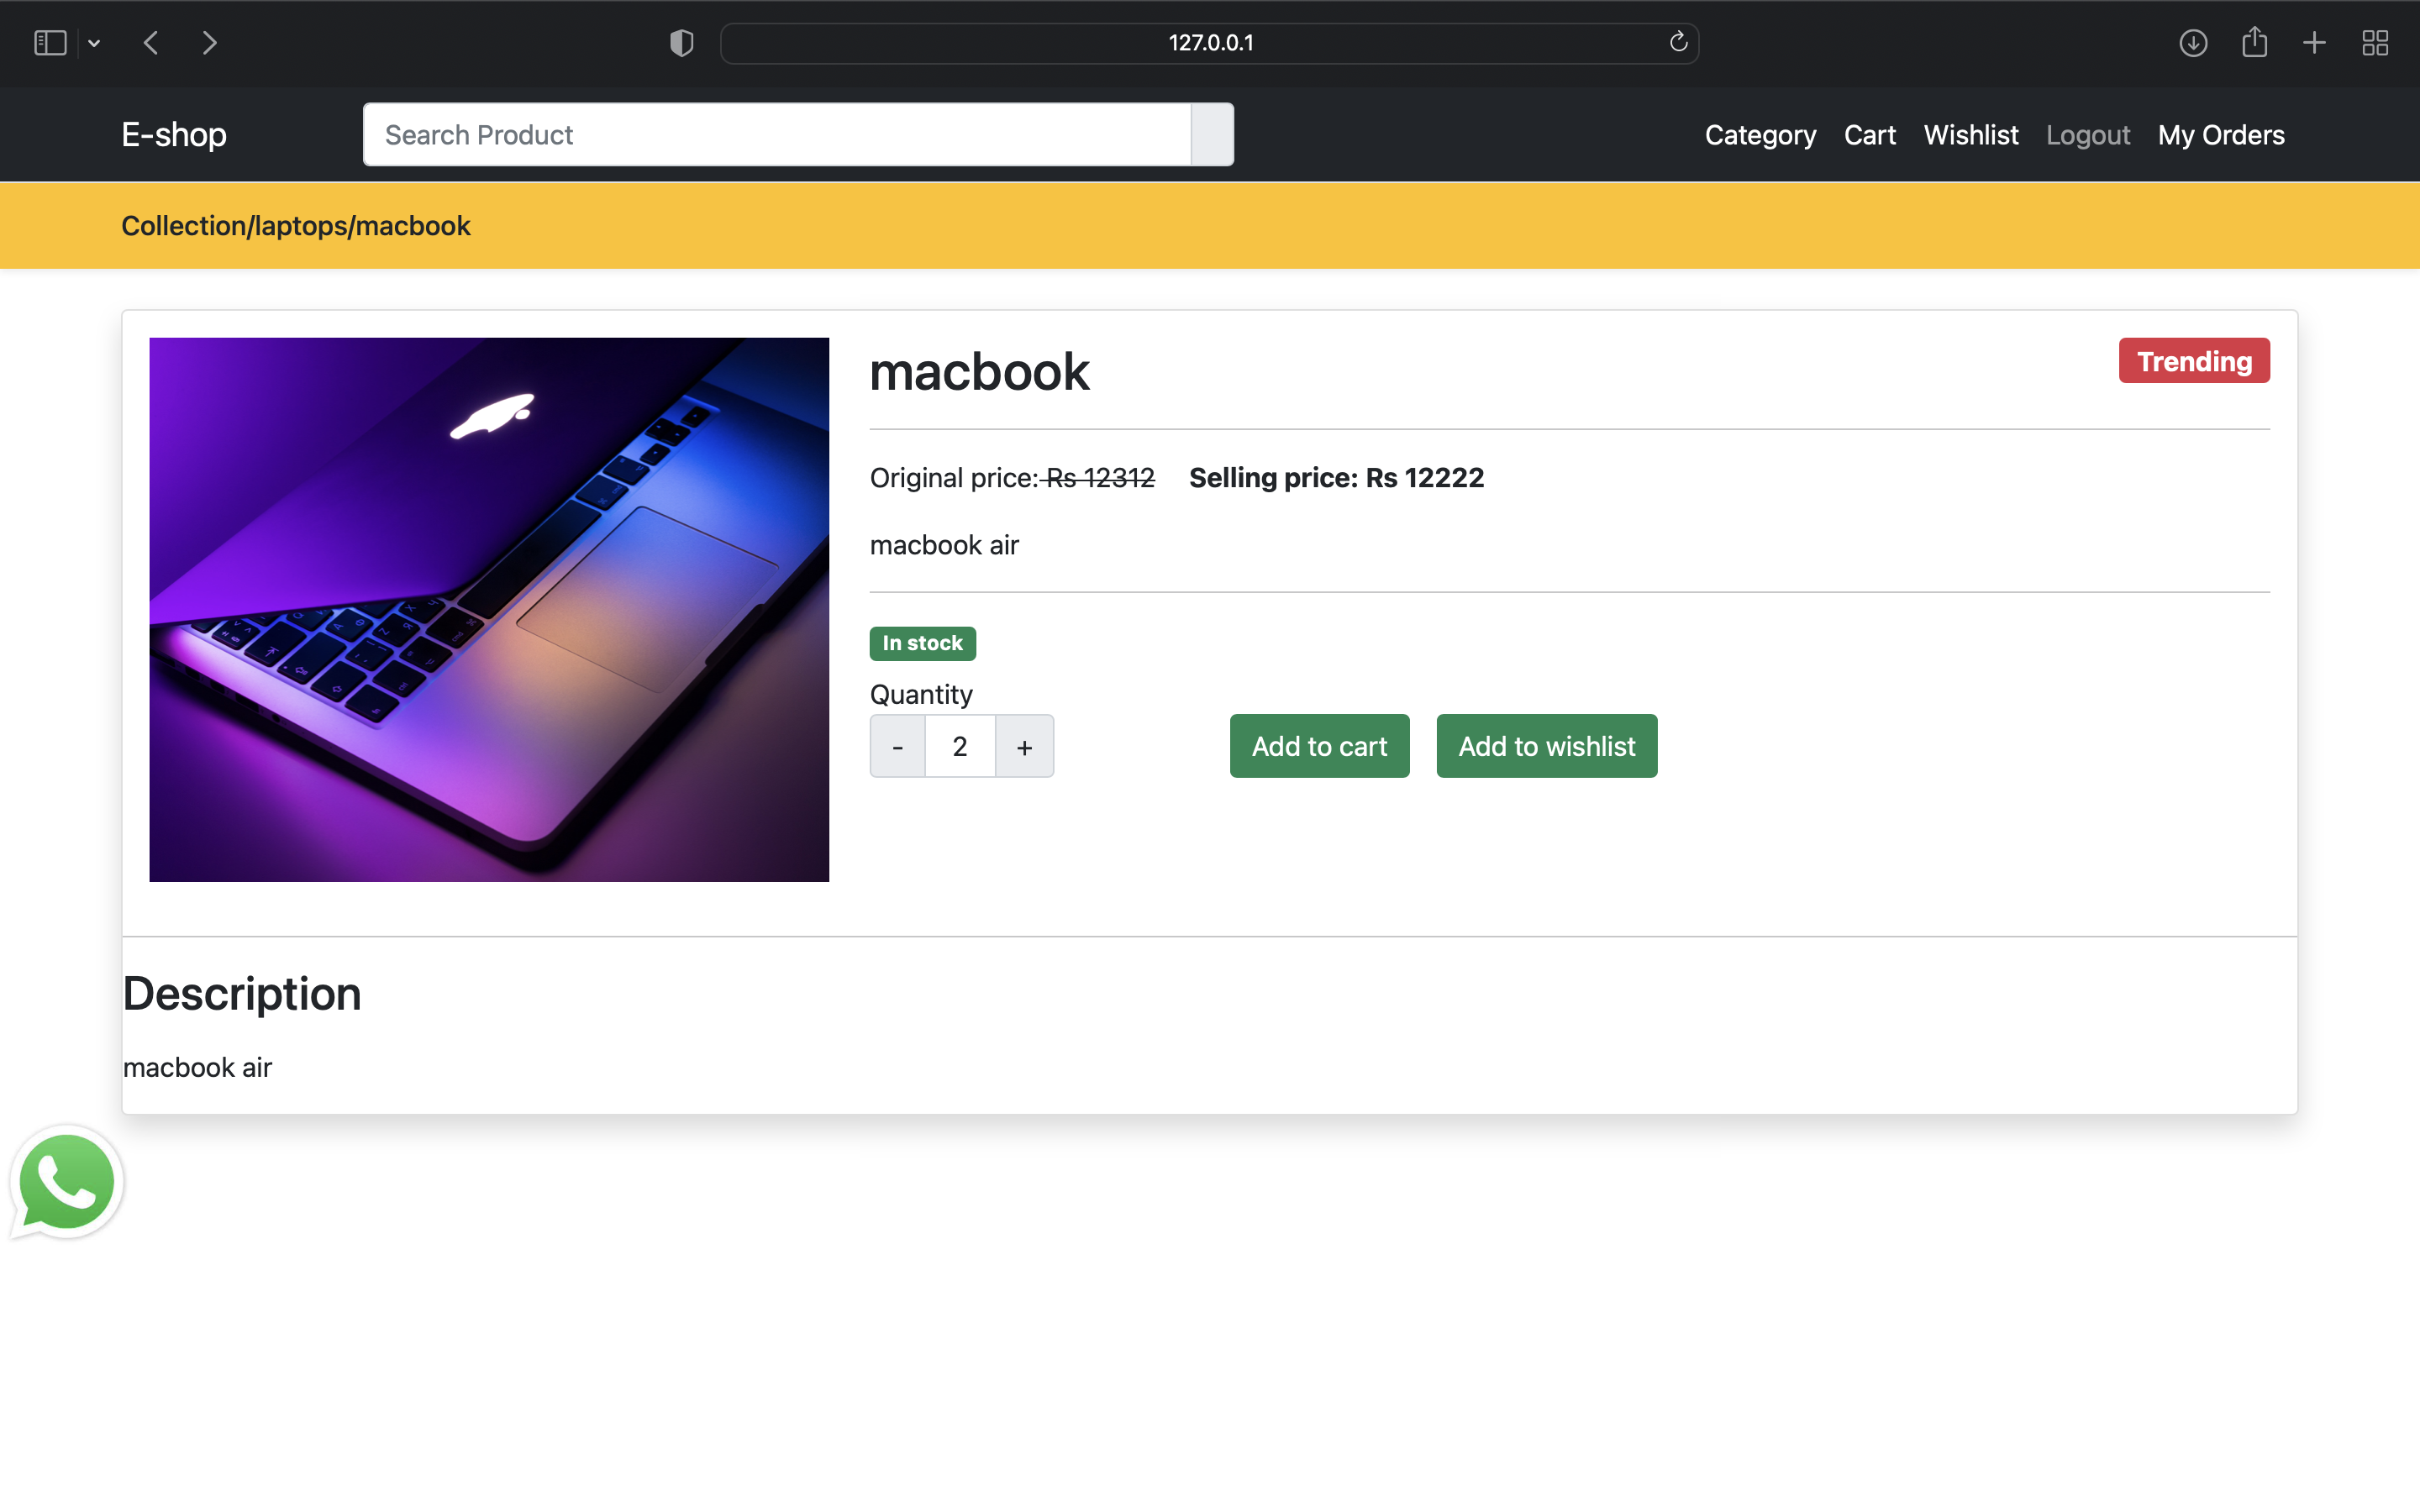Viewport: 2420px width, 1512px height.
Task: Click the Search Product input field
Action: (777, 135)
